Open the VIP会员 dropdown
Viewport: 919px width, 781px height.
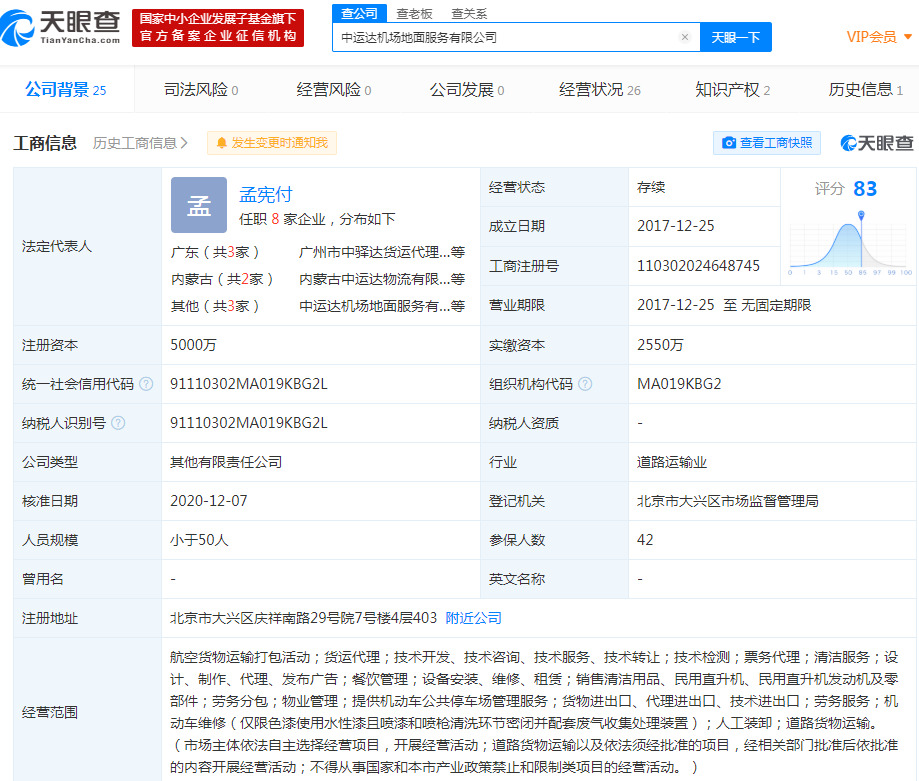click(879, 37)
